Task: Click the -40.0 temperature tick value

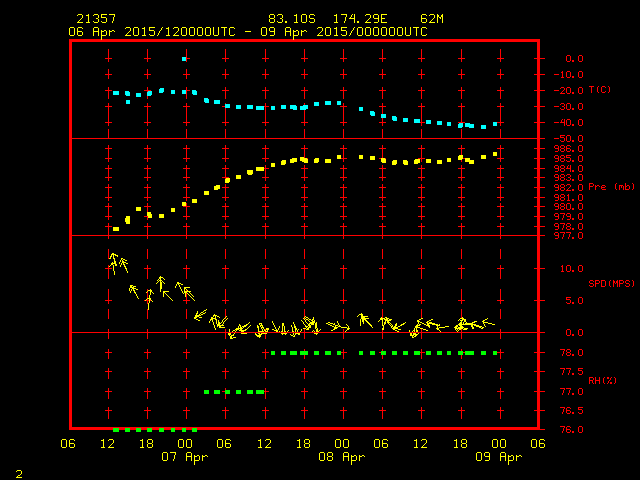Action: click(x=569, y=122)
